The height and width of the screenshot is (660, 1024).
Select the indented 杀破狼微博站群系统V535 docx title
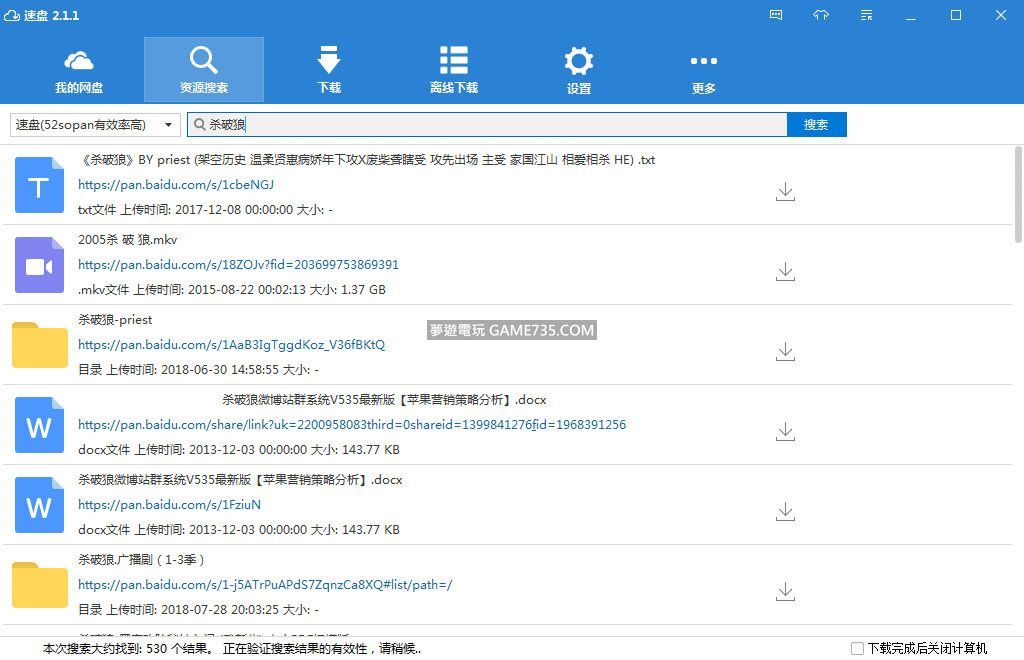tap(384, 400)
